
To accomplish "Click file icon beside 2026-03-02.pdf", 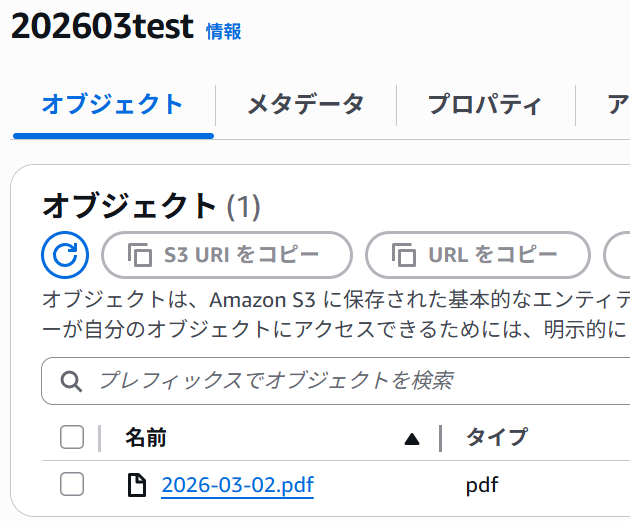I will click(x=136, y=486).
